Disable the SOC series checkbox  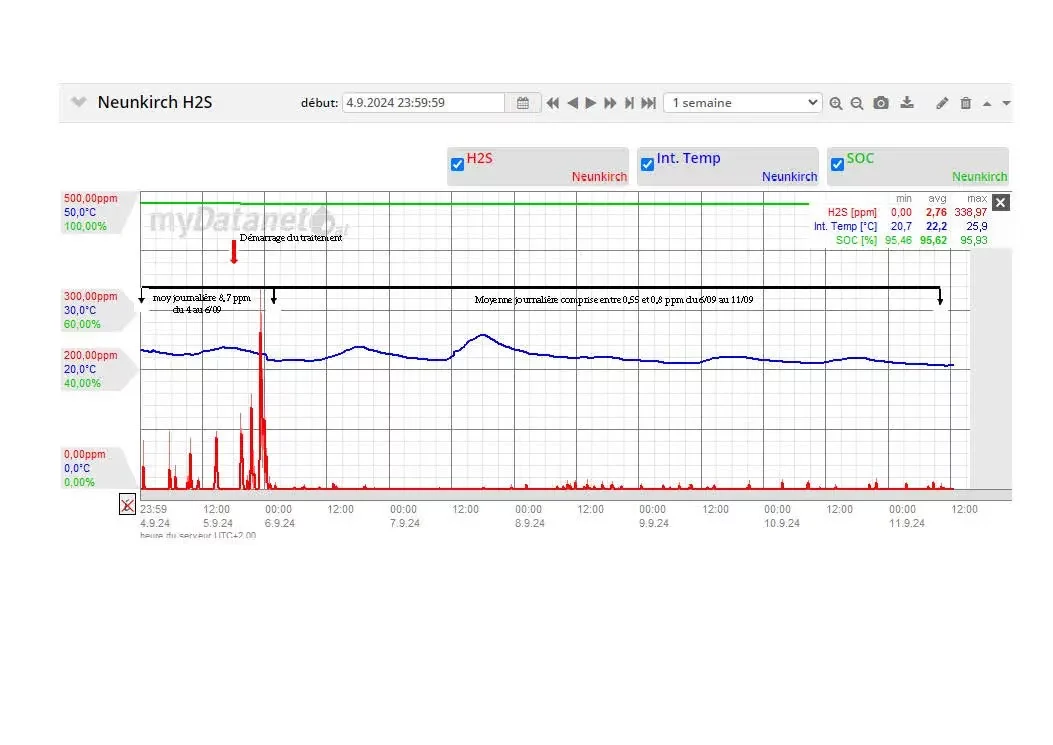[x=837, y=164]
